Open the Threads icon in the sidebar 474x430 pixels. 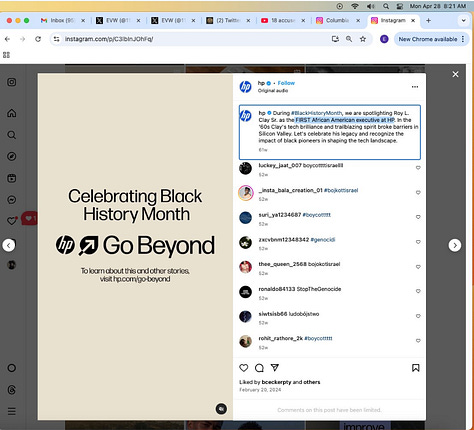(12, 390)
